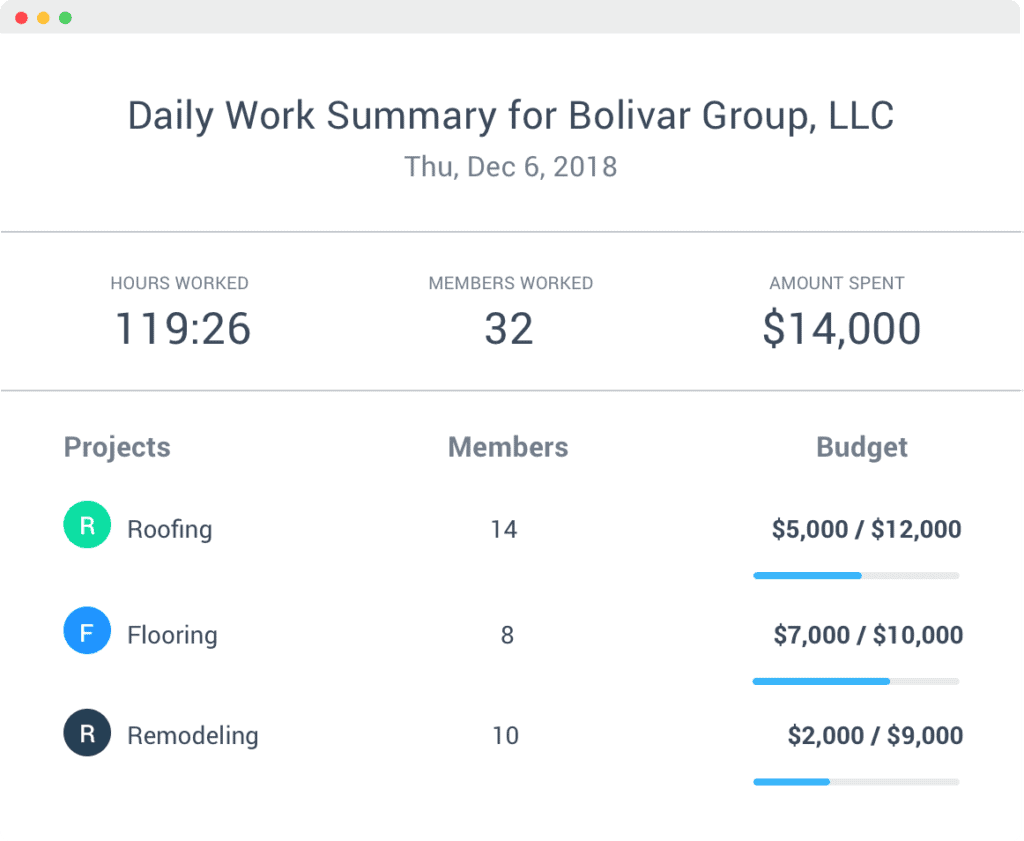Viewport: 1024px width, 841px height.
Task: Click the dark Remodeling project icon
Action: click(87, 732)
